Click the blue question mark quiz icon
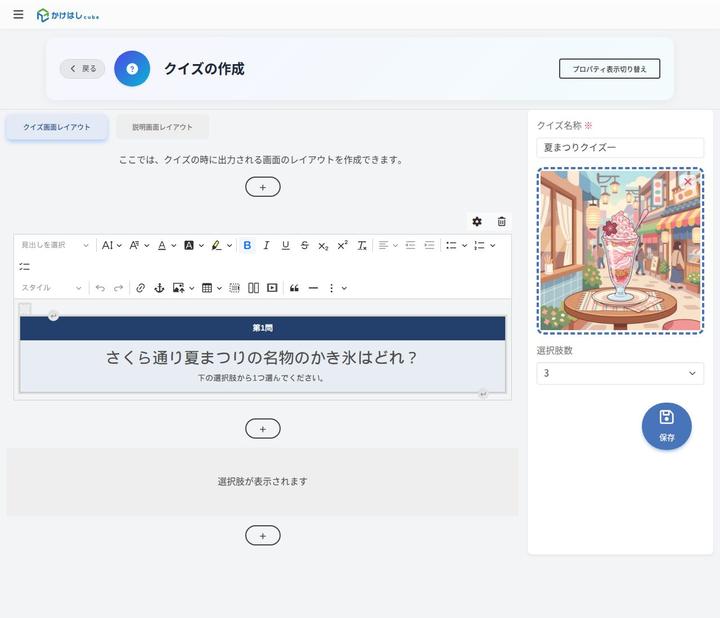 pyautogui.click(x=132, y=69)
